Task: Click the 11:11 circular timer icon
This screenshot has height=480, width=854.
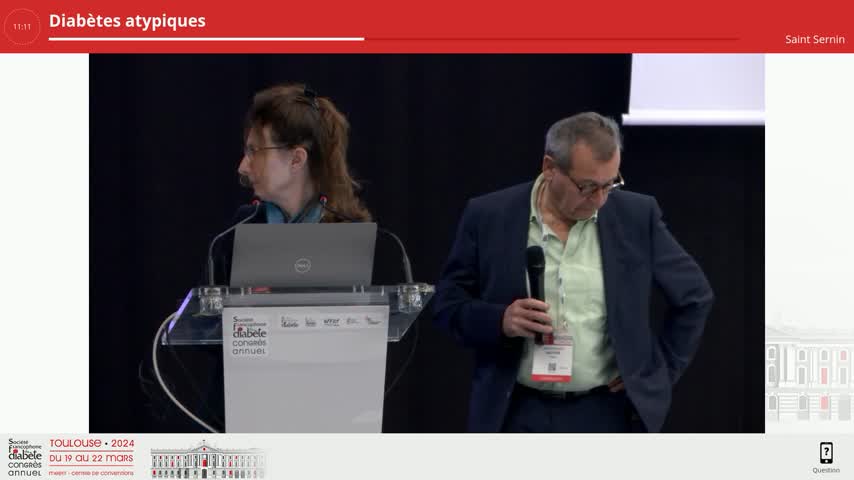Action: (x=22, y=27)
